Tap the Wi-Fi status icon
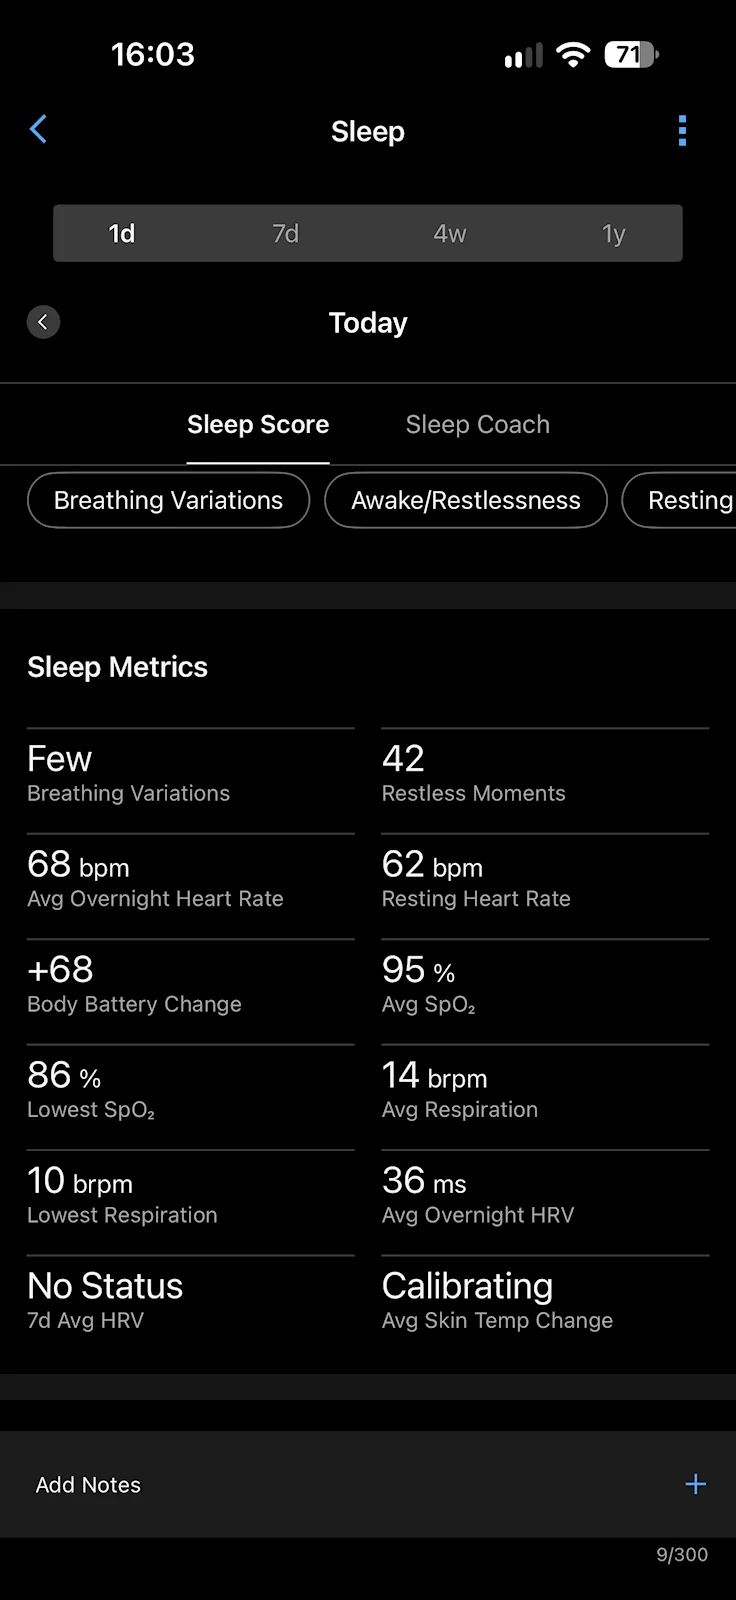The width and height of the screenshot is (736, 1600). tap(573, 54)
